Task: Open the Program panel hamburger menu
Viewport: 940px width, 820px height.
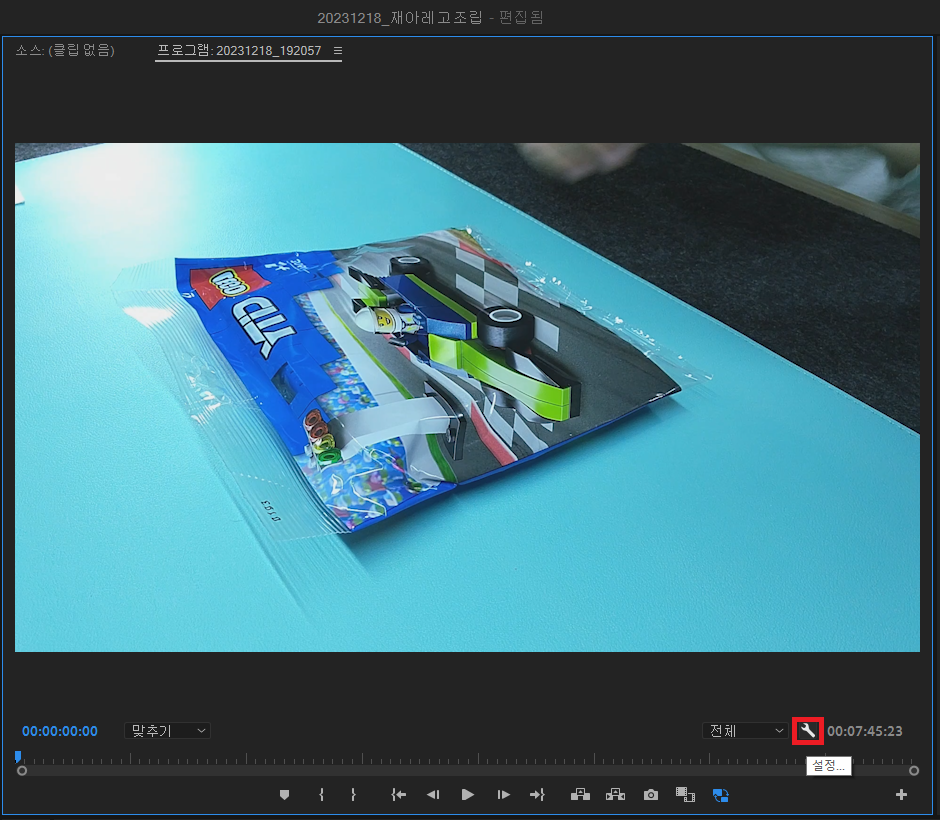Action: [338, 50]
